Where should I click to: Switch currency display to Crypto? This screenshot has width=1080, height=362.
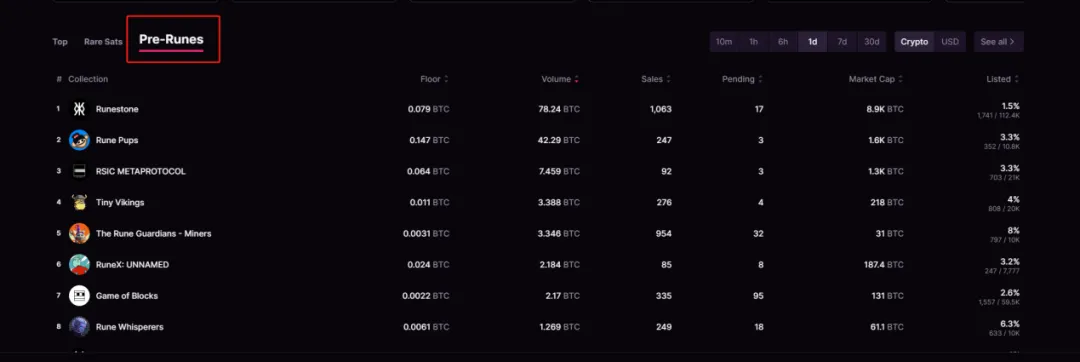(914, 42)
